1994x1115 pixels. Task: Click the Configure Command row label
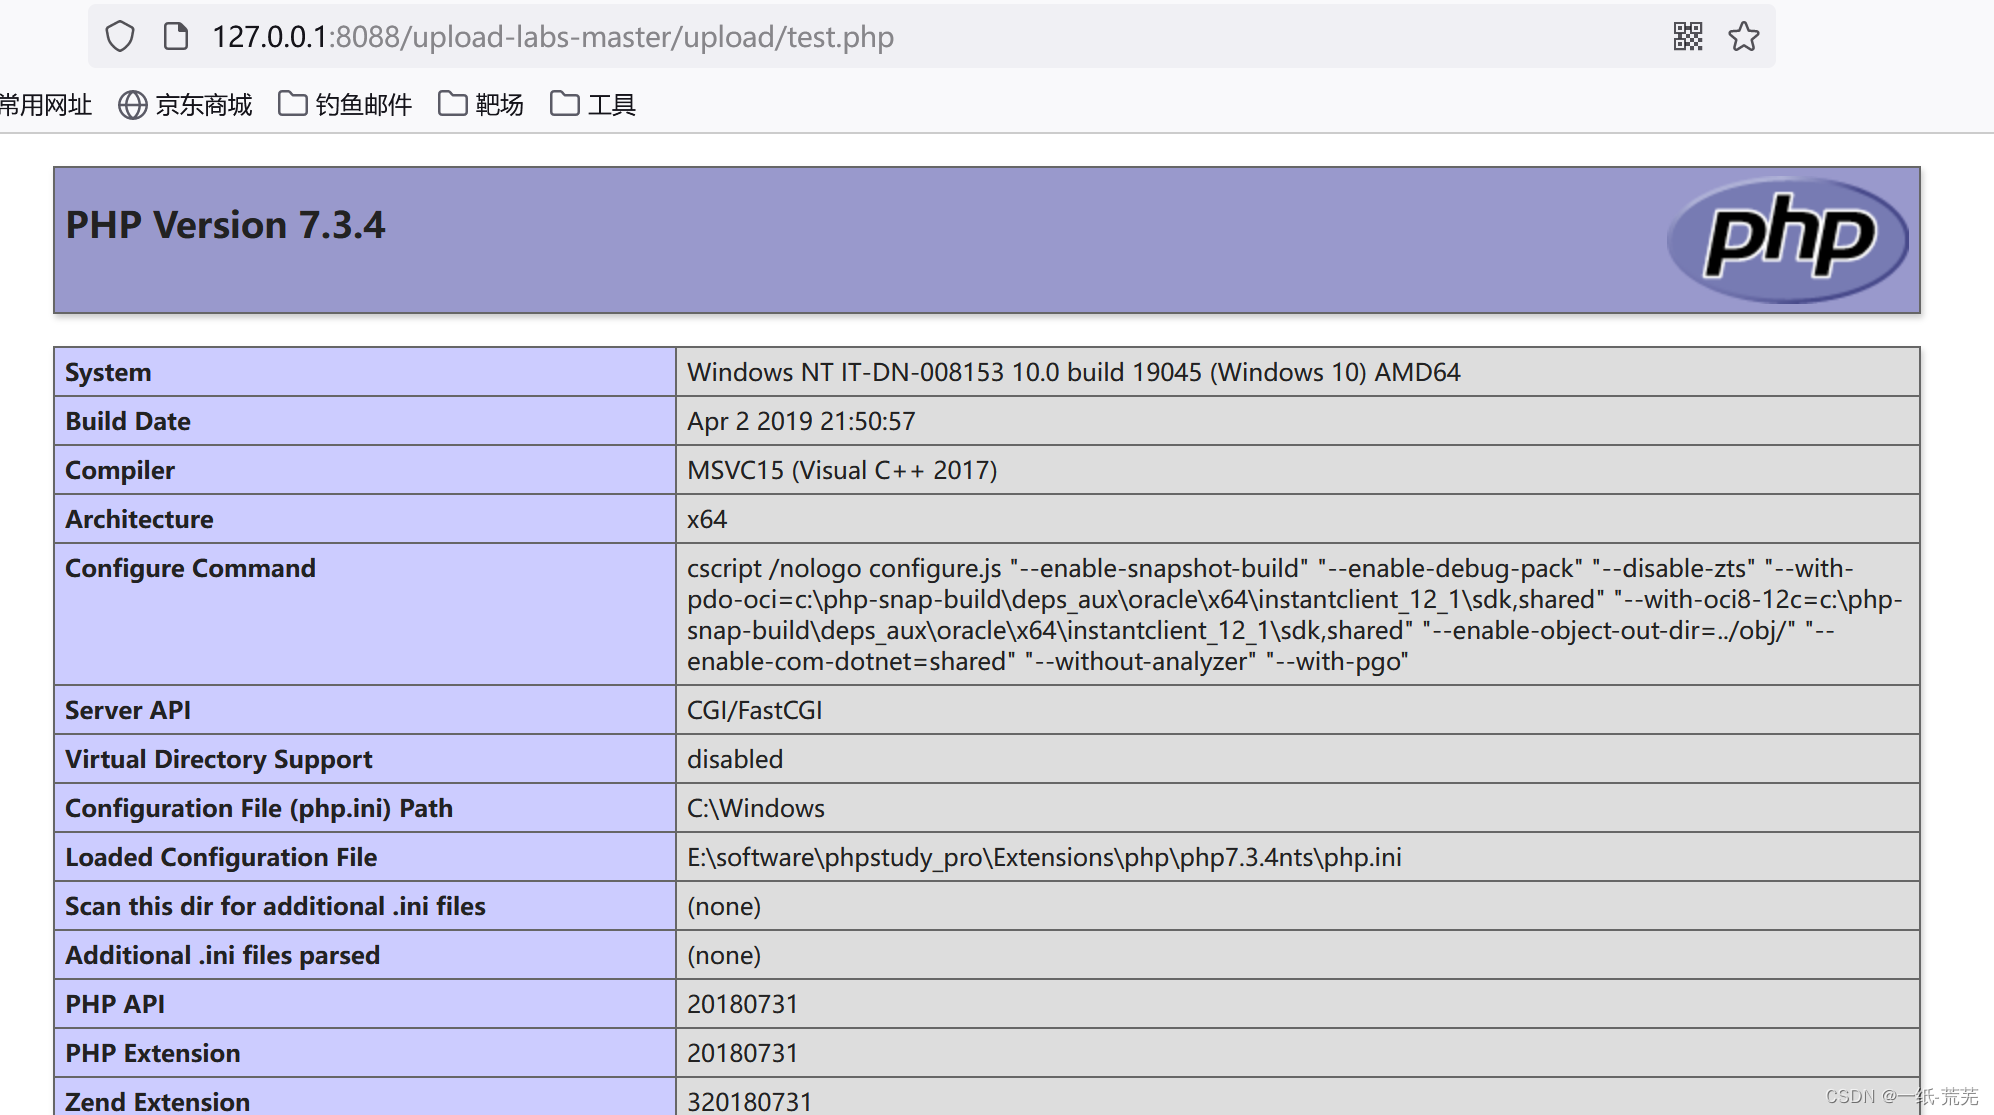190,568
